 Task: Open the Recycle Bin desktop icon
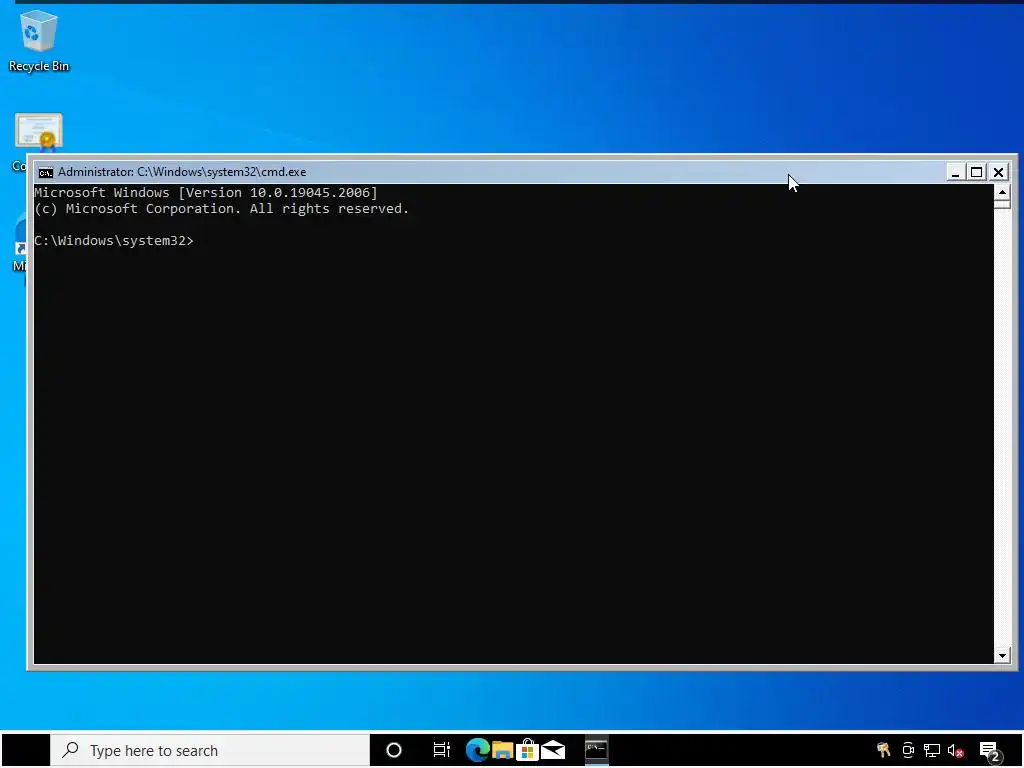click(x=39, y=40)
